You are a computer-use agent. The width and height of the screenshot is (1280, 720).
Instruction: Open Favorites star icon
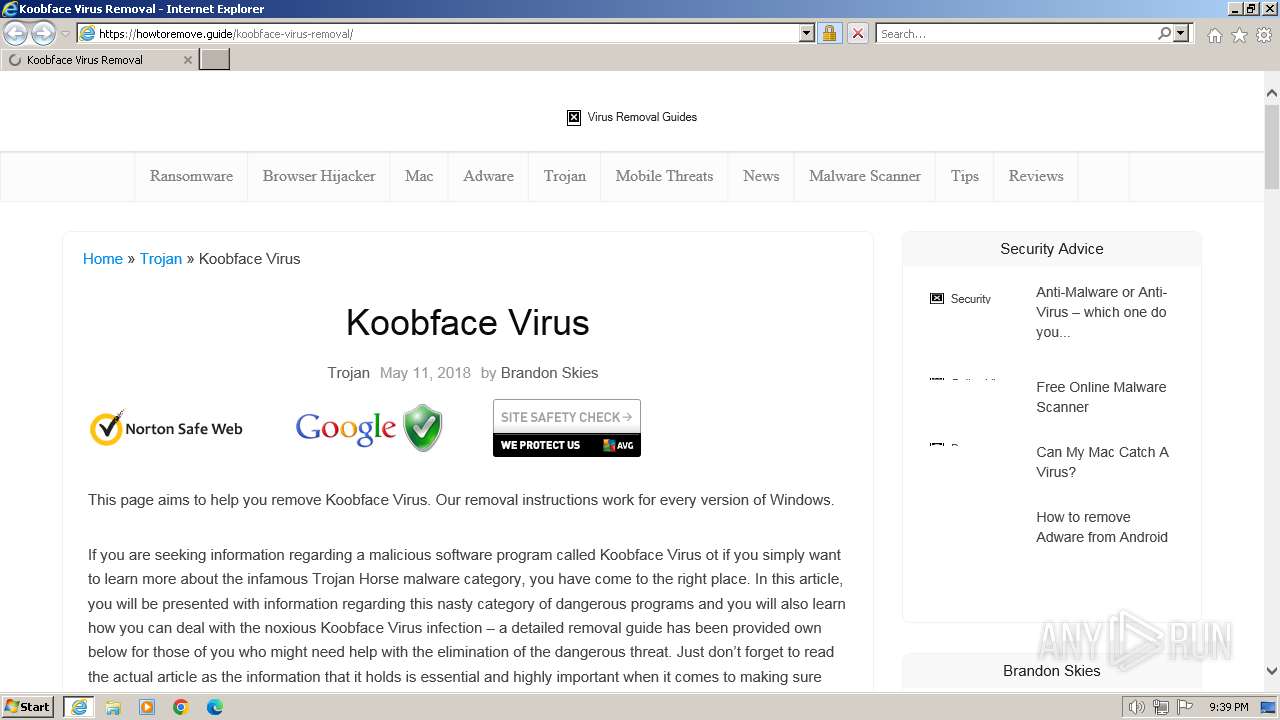click(1239, 35)
